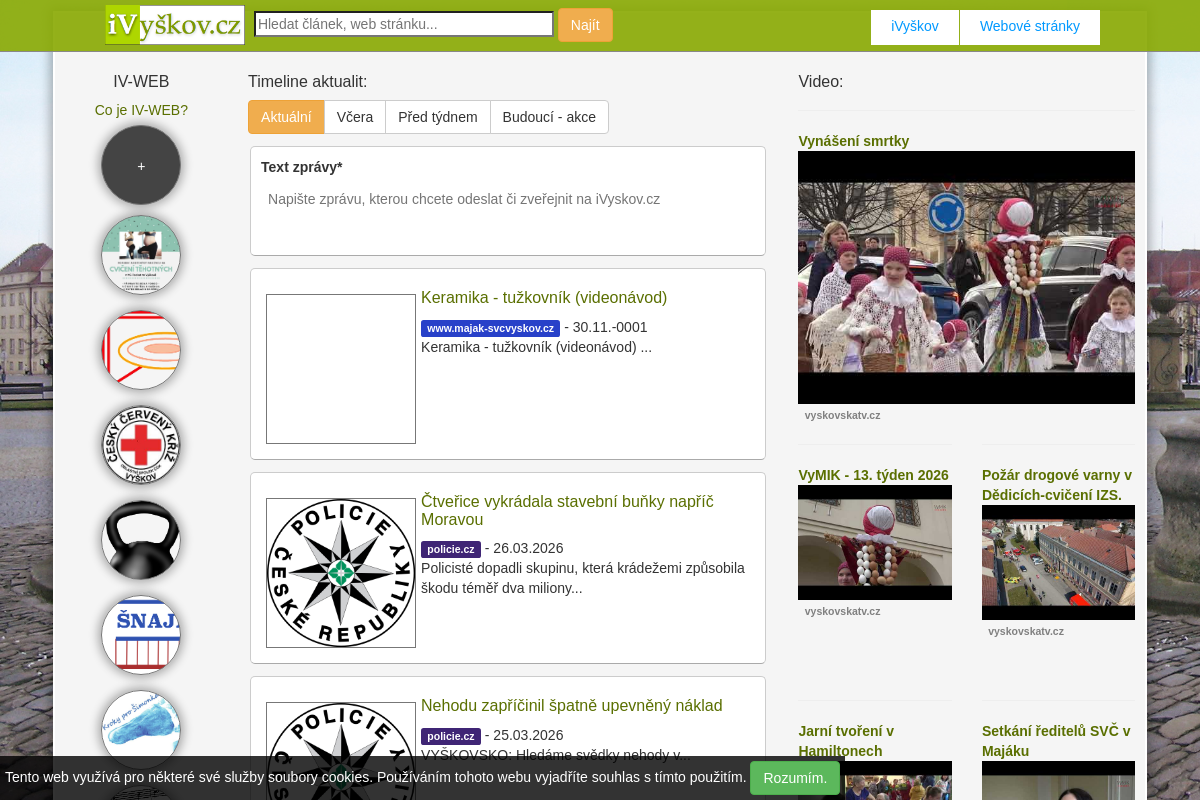Click the 'Keramika - tužkovník (videonávod) ...' summary text
Screen dimensions: 1200x800
pyautogui.click(x=536, y=347)
